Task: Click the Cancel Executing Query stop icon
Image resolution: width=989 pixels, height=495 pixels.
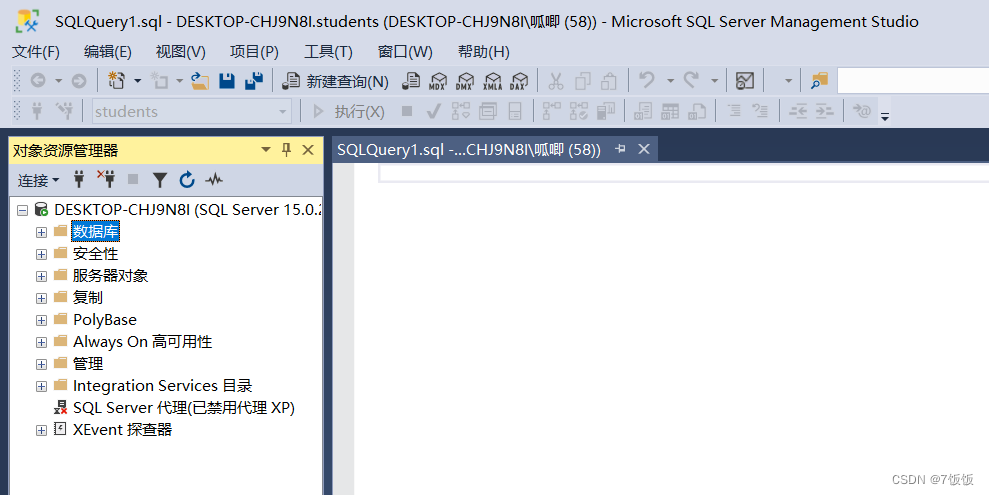Action: (407, 112)
